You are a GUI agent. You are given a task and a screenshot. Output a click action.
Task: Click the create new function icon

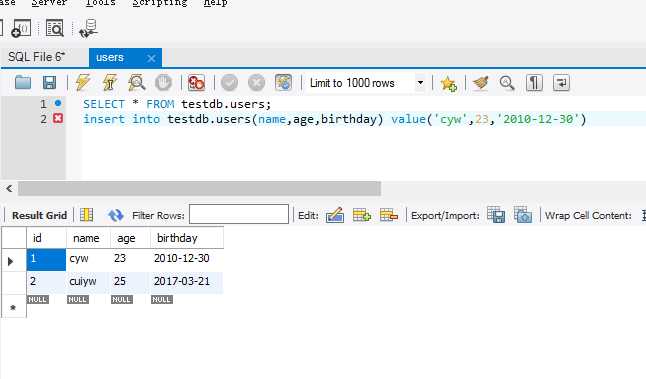pyautogui.click(x=21, y=28)
